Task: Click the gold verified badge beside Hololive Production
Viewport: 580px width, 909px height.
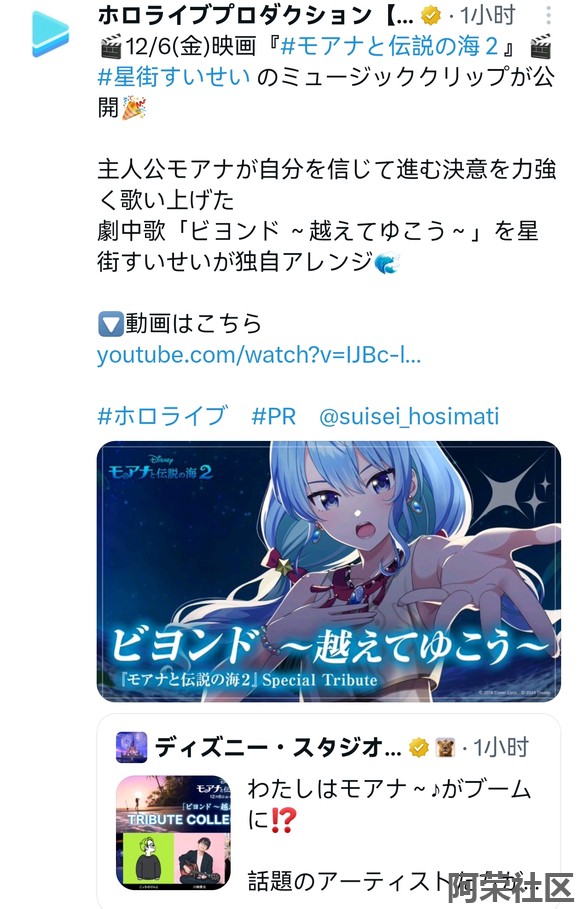Action: point(430,16)
